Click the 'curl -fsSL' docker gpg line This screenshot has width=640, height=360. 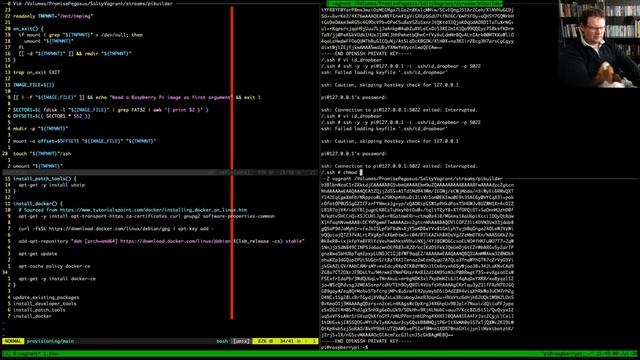coord(116,229)
